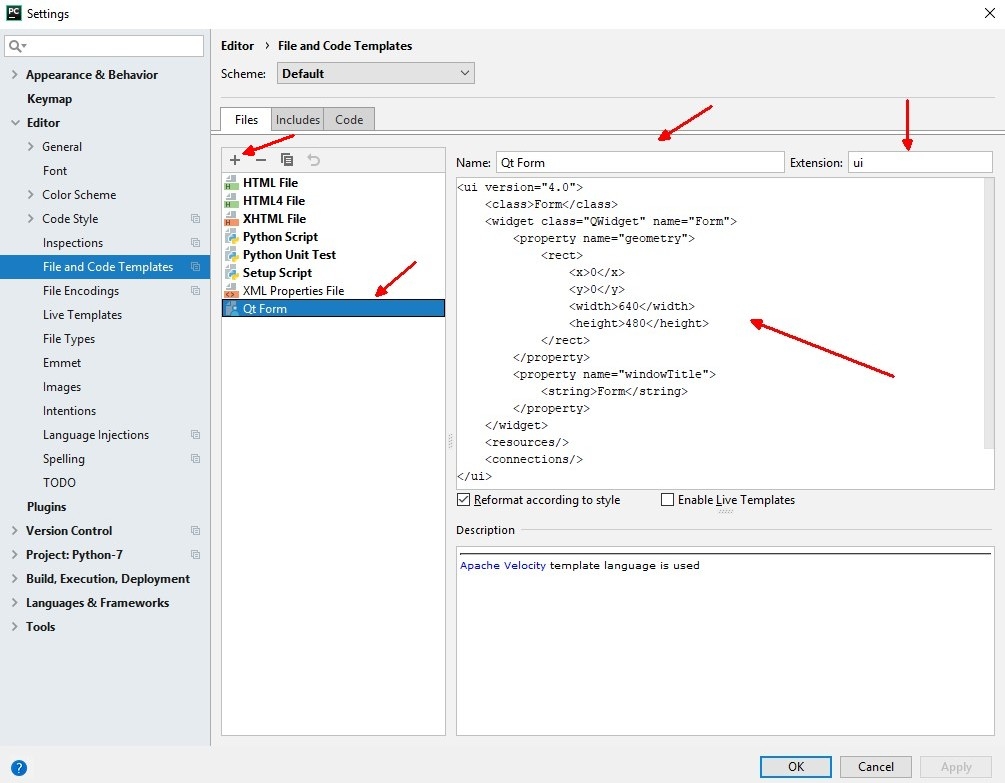1005x783 pixels.
Task: Select the HTML File template
Action: tap(270, 183)
